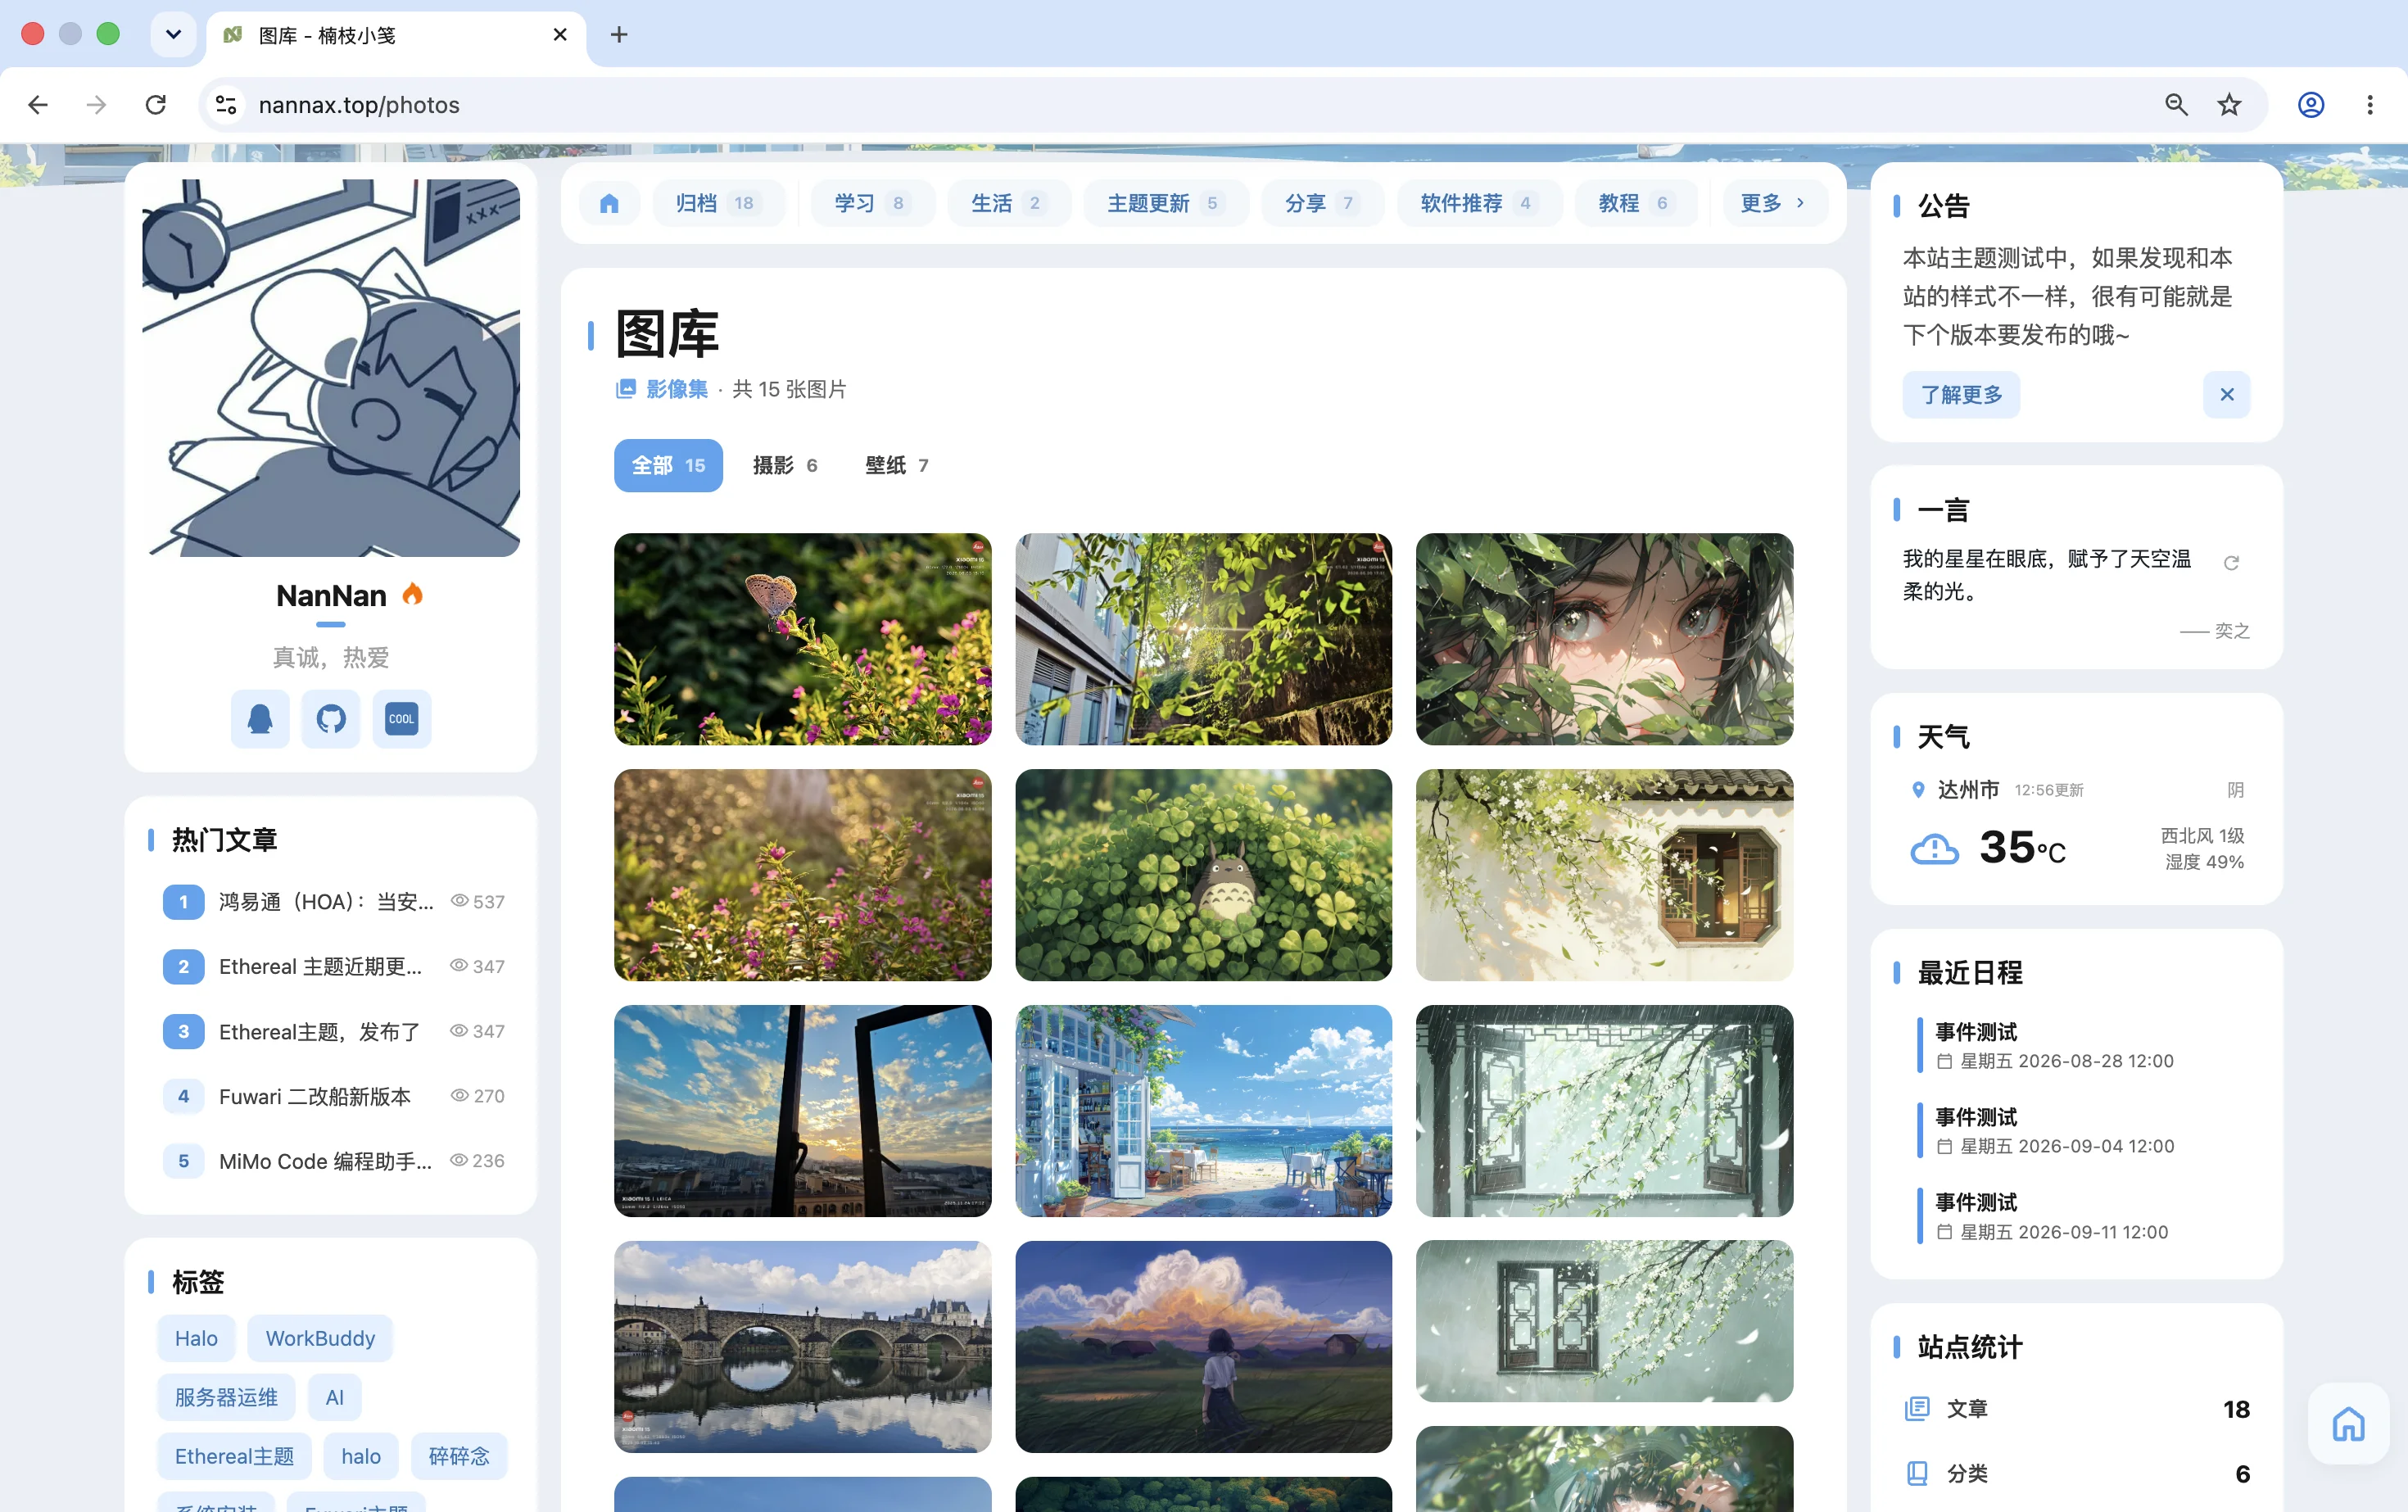
Task: Open article 鸿易通（HOA）
Action: (333, 902)
